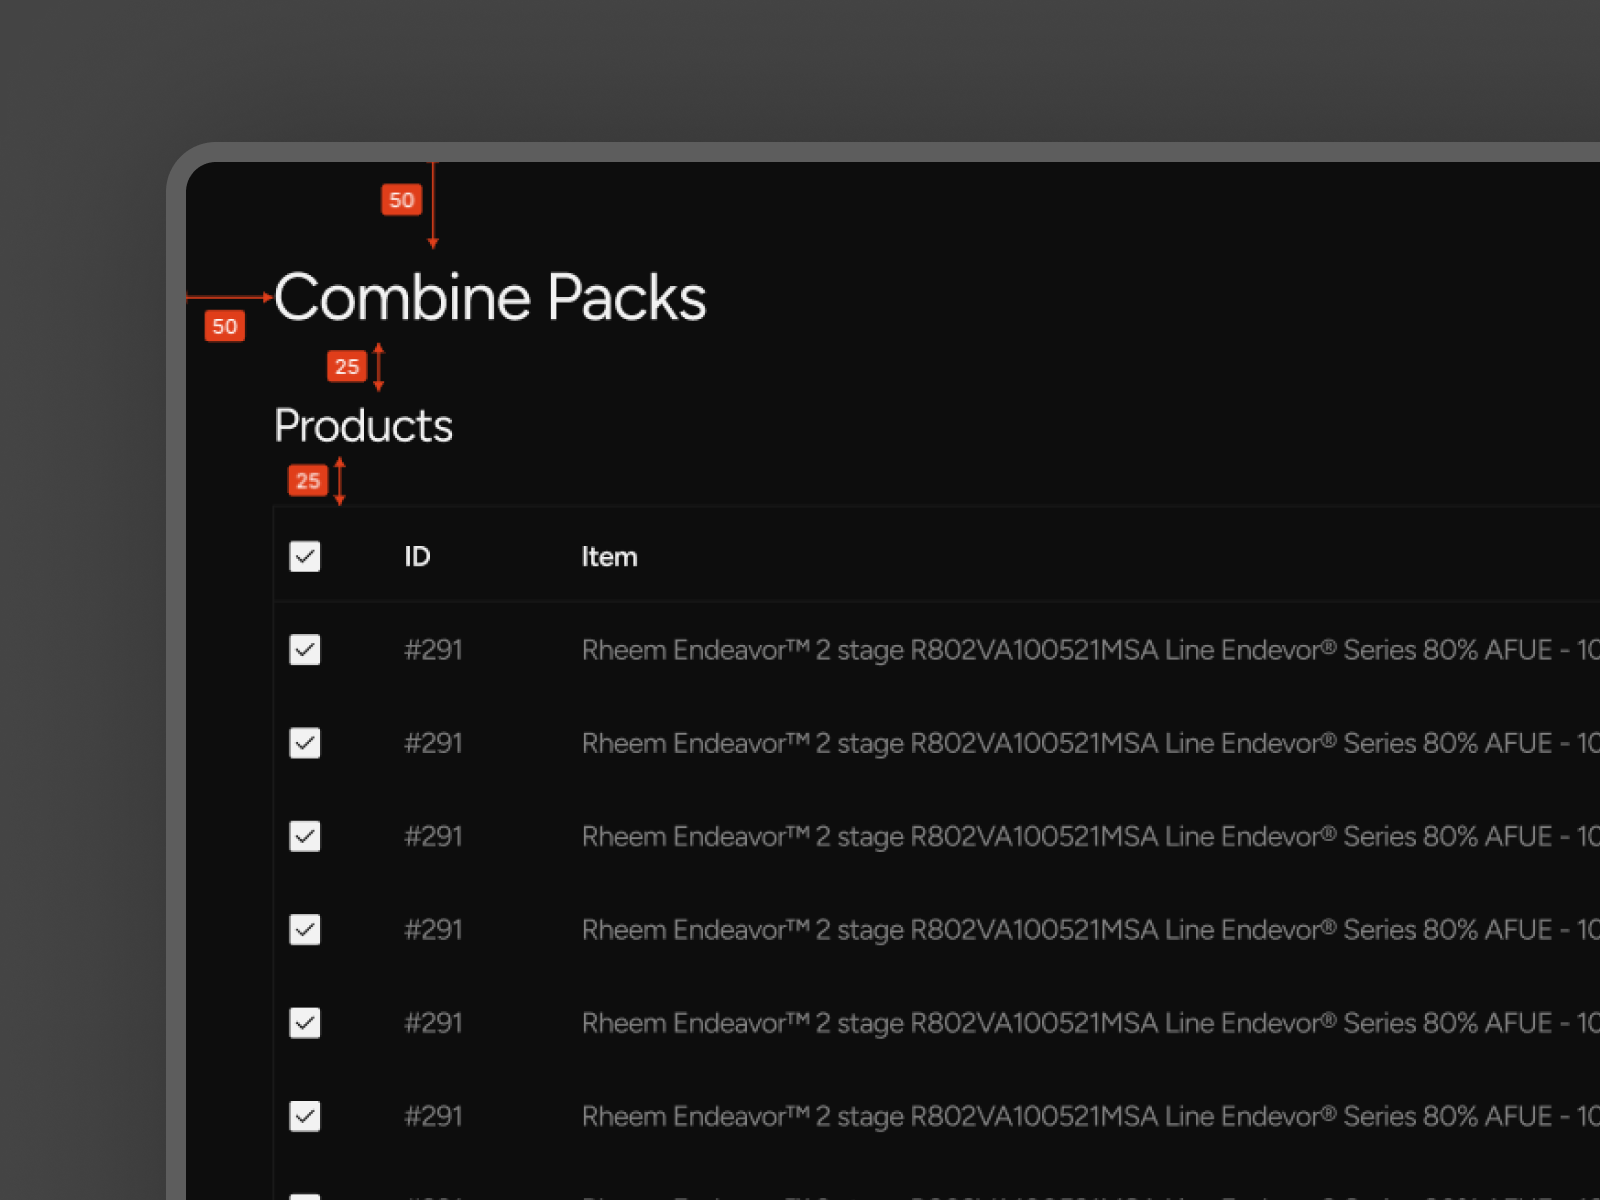Select the #291 ID in the first row
Screen dimensions: 1600x1200
pos(433,650)
